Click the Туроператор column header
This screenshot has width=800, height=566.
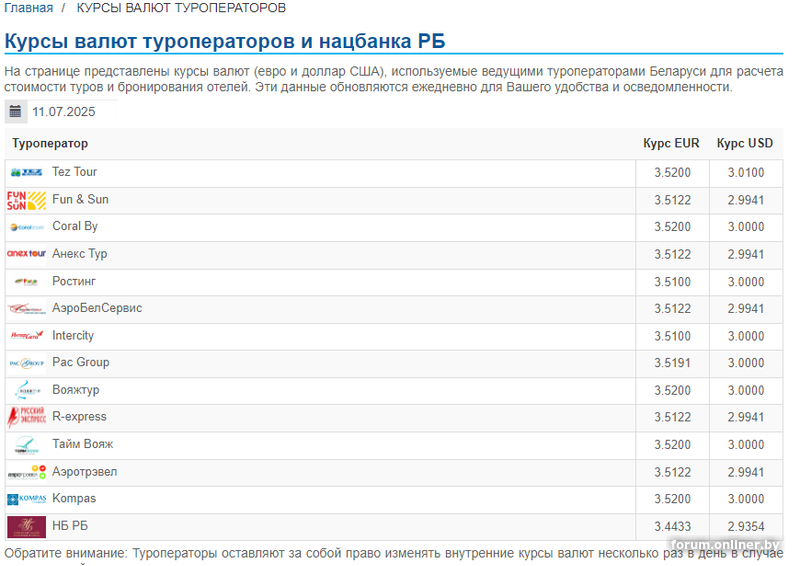coord(50,143)
